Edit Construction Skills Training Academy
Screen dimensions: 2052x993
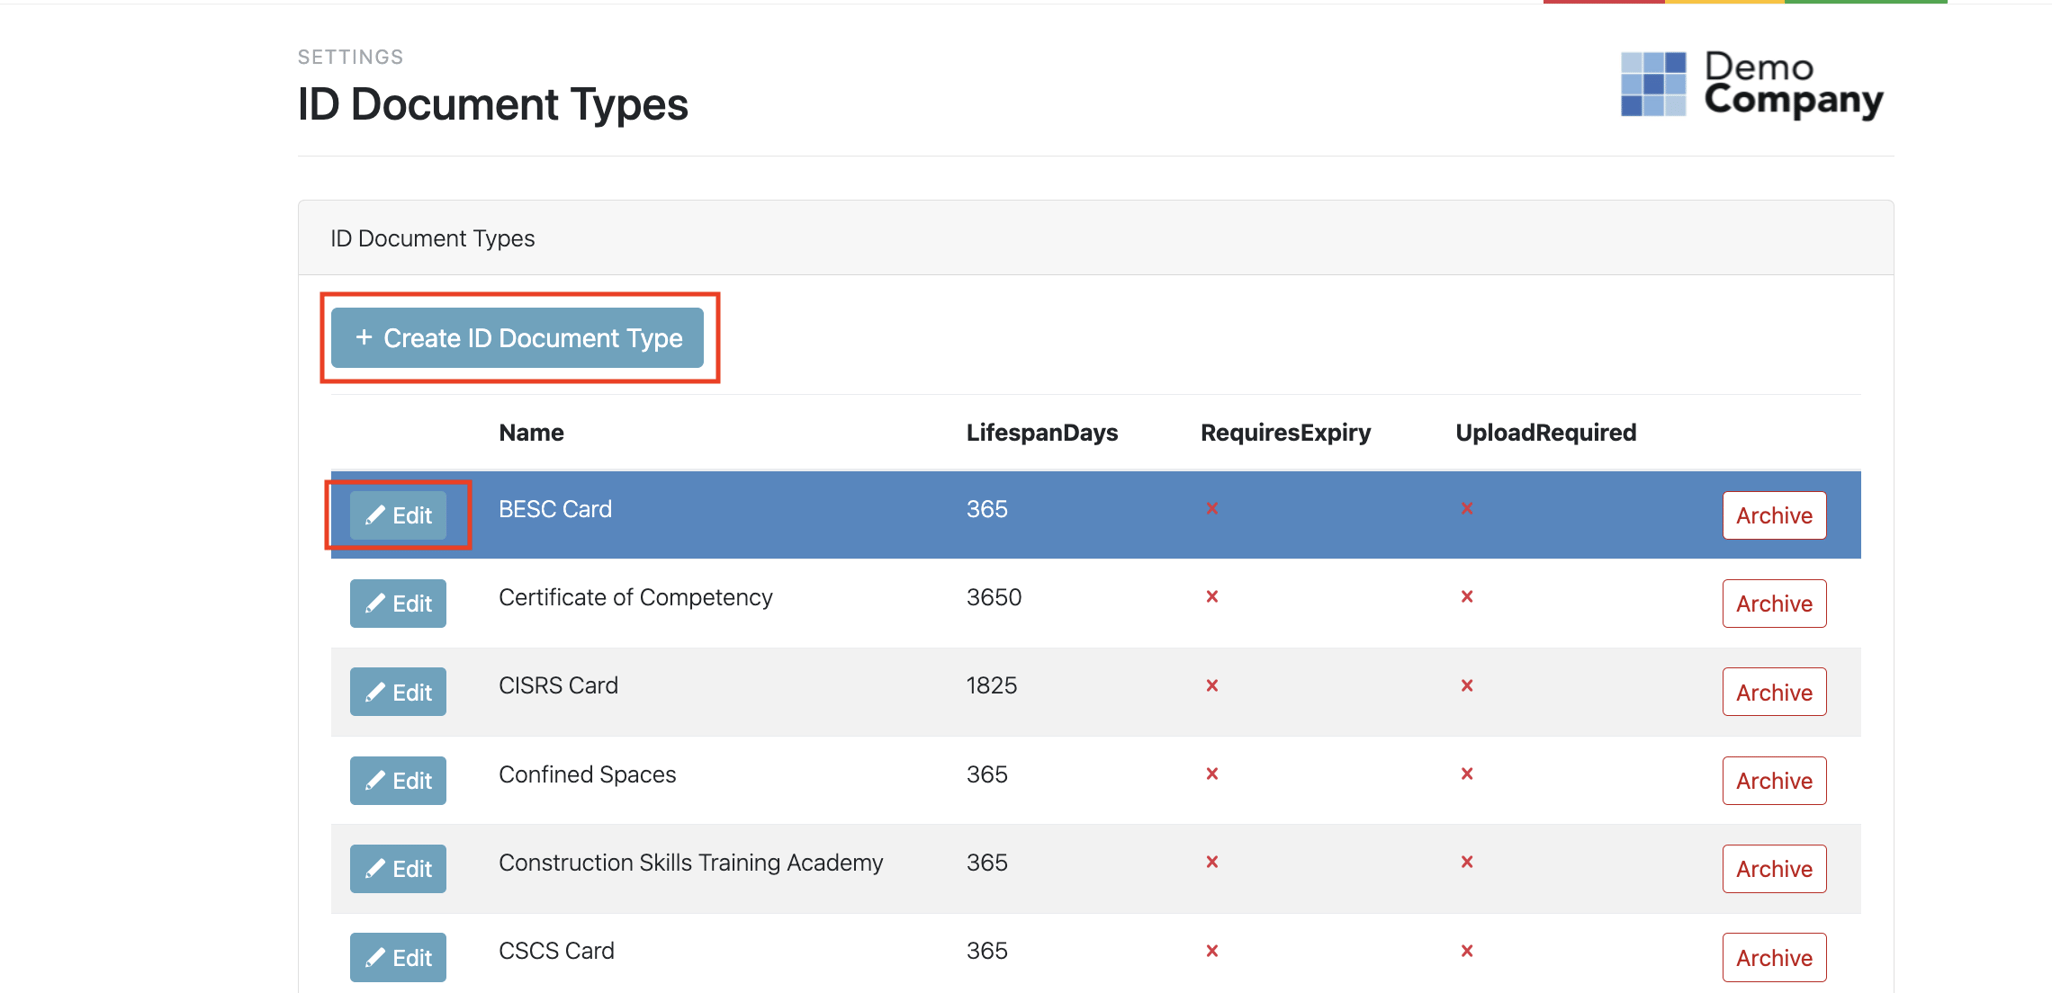398,869
